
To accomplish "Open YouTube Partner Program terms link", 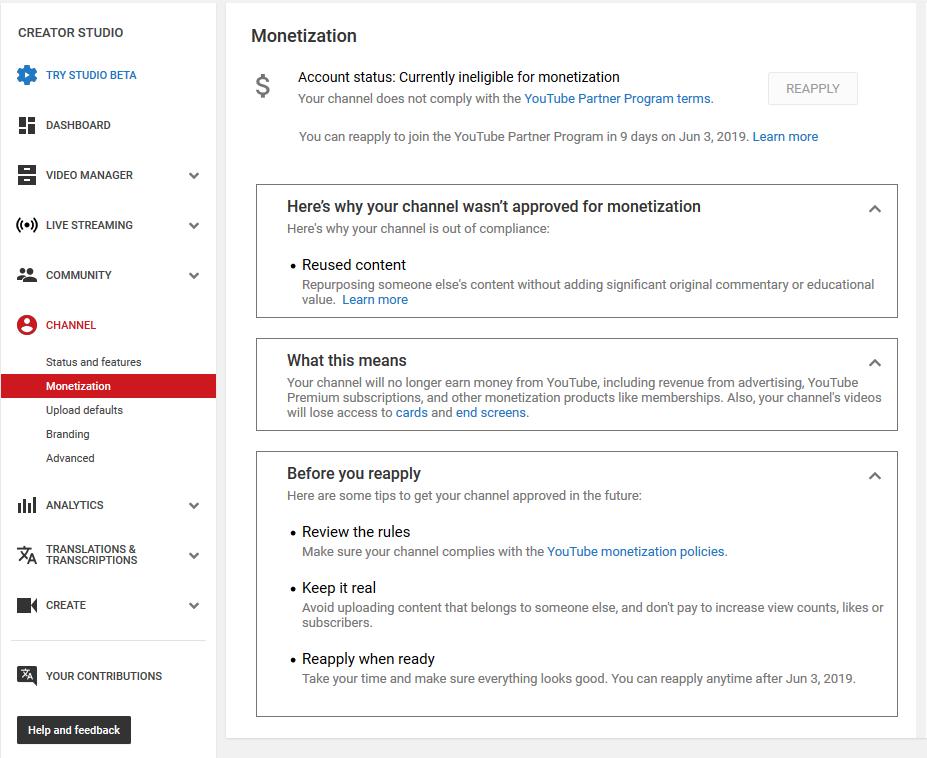I will [617, 99].
